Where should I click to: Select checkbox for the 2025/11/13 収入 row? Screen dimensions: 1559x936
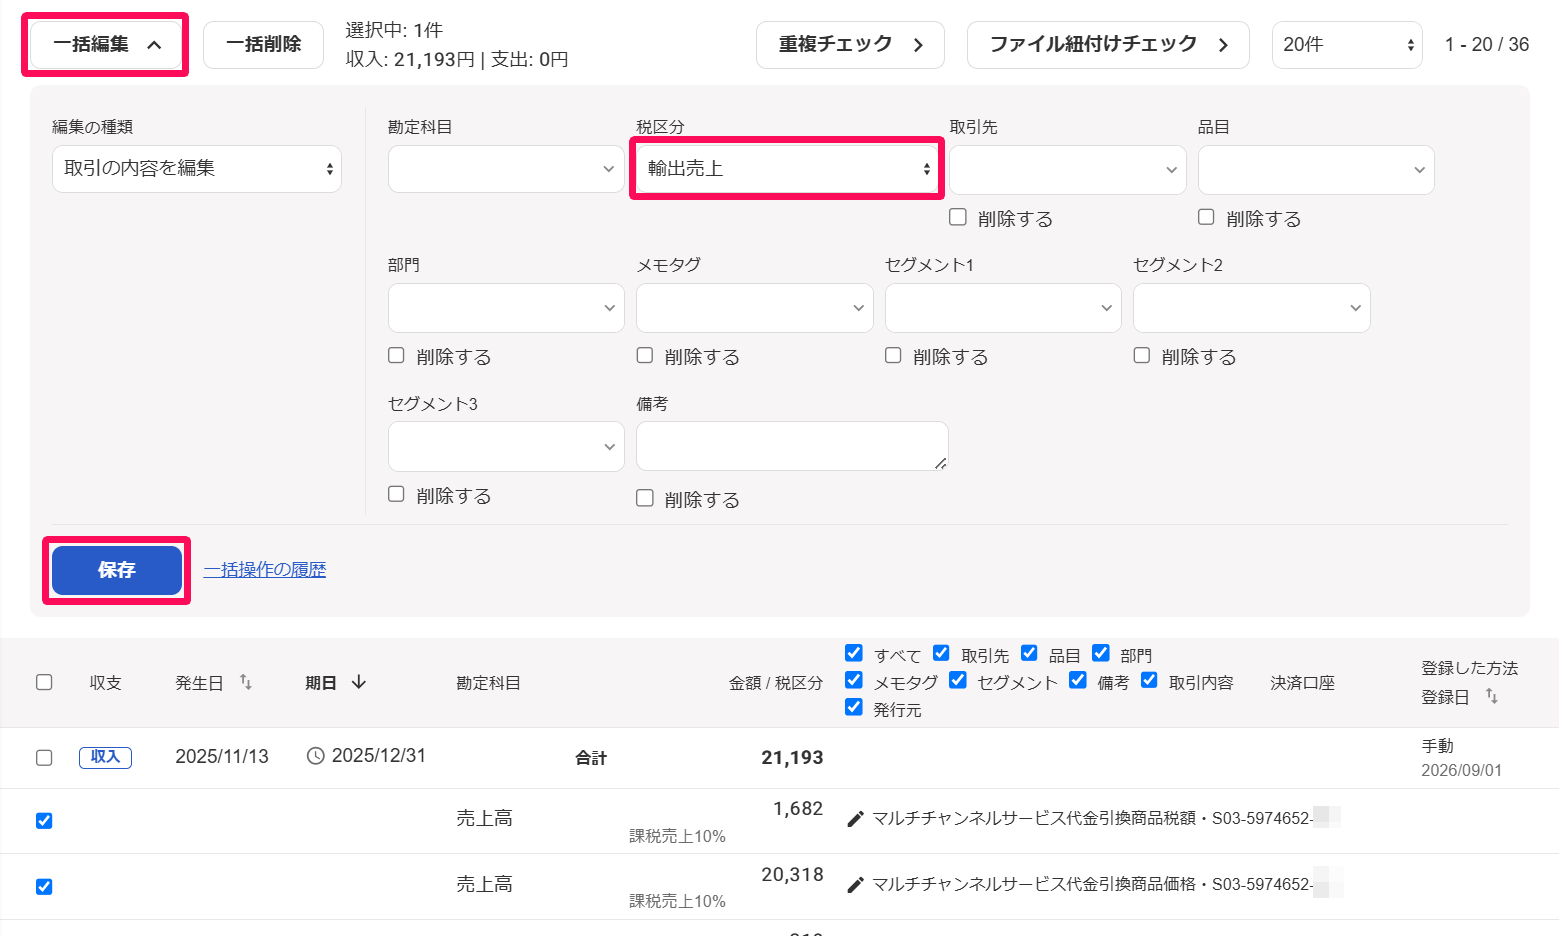point(44,758)
